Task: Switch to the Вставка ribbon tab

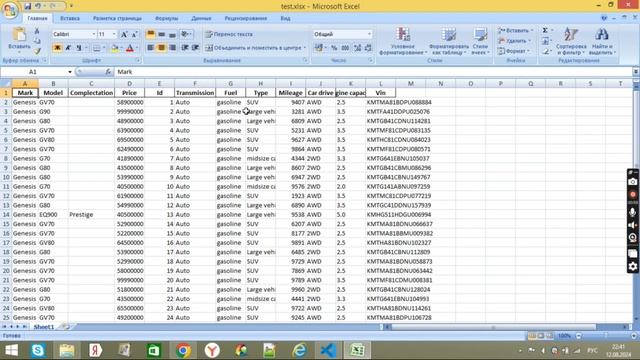Action: [70, 18]
